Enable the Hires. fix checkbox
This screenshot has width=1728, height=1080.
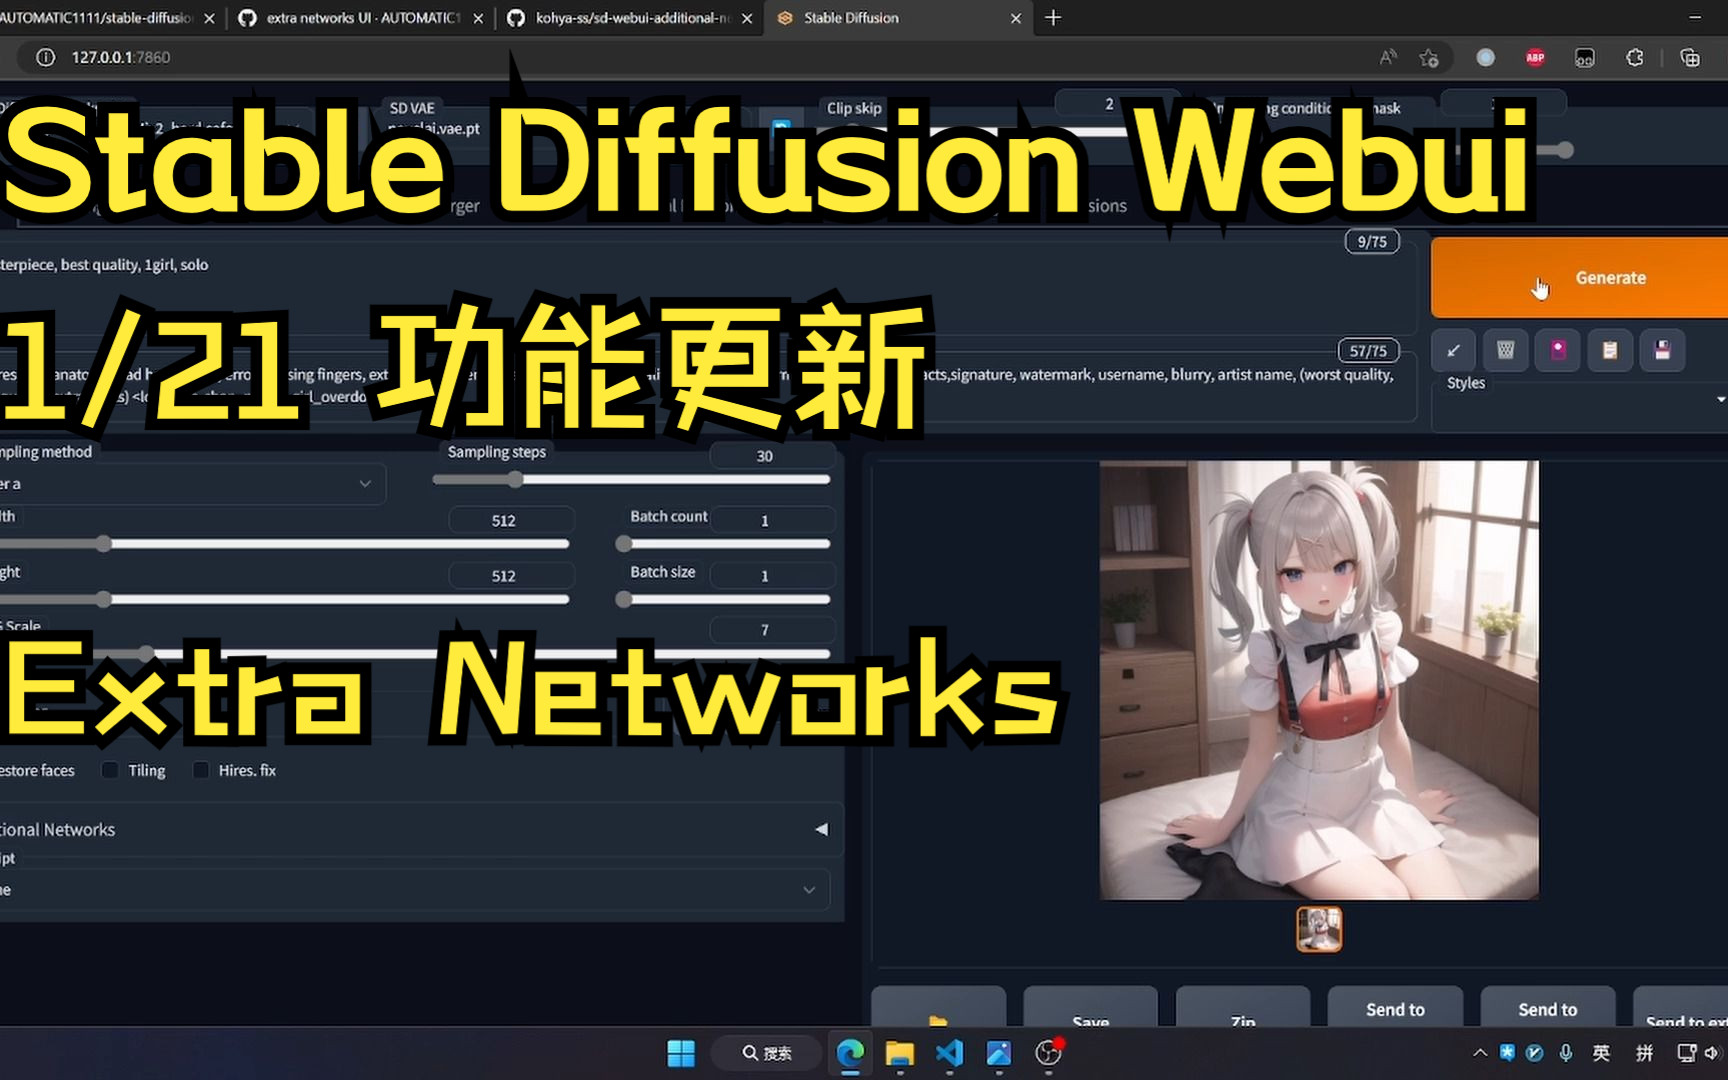(201, 770)
